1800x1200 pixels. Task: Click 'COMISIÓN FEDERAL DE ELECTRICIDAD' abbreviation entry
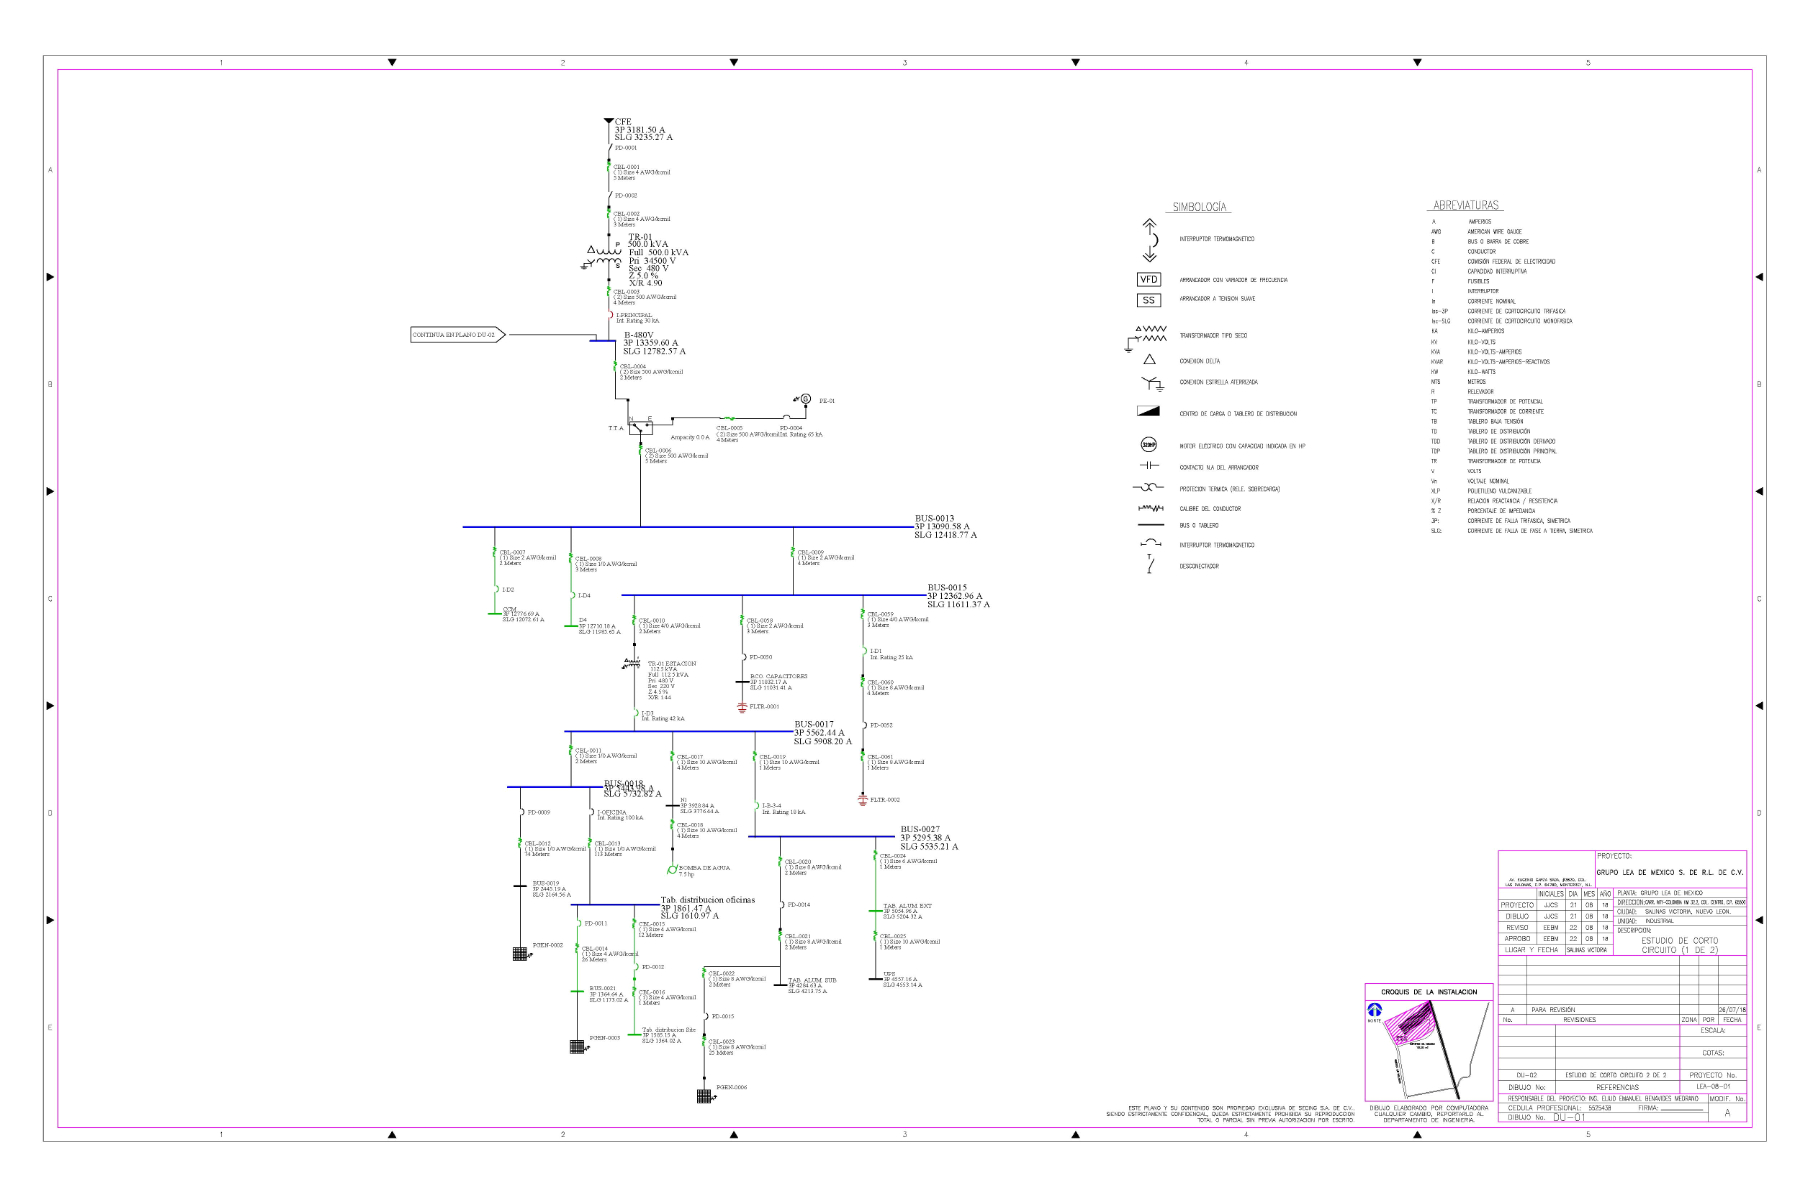[1512, 262]
